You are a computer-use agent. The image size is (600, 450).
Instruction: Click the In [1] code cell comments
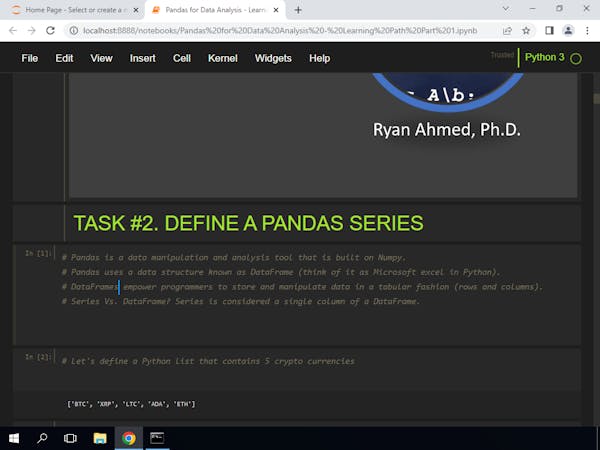tap(302, 279)
